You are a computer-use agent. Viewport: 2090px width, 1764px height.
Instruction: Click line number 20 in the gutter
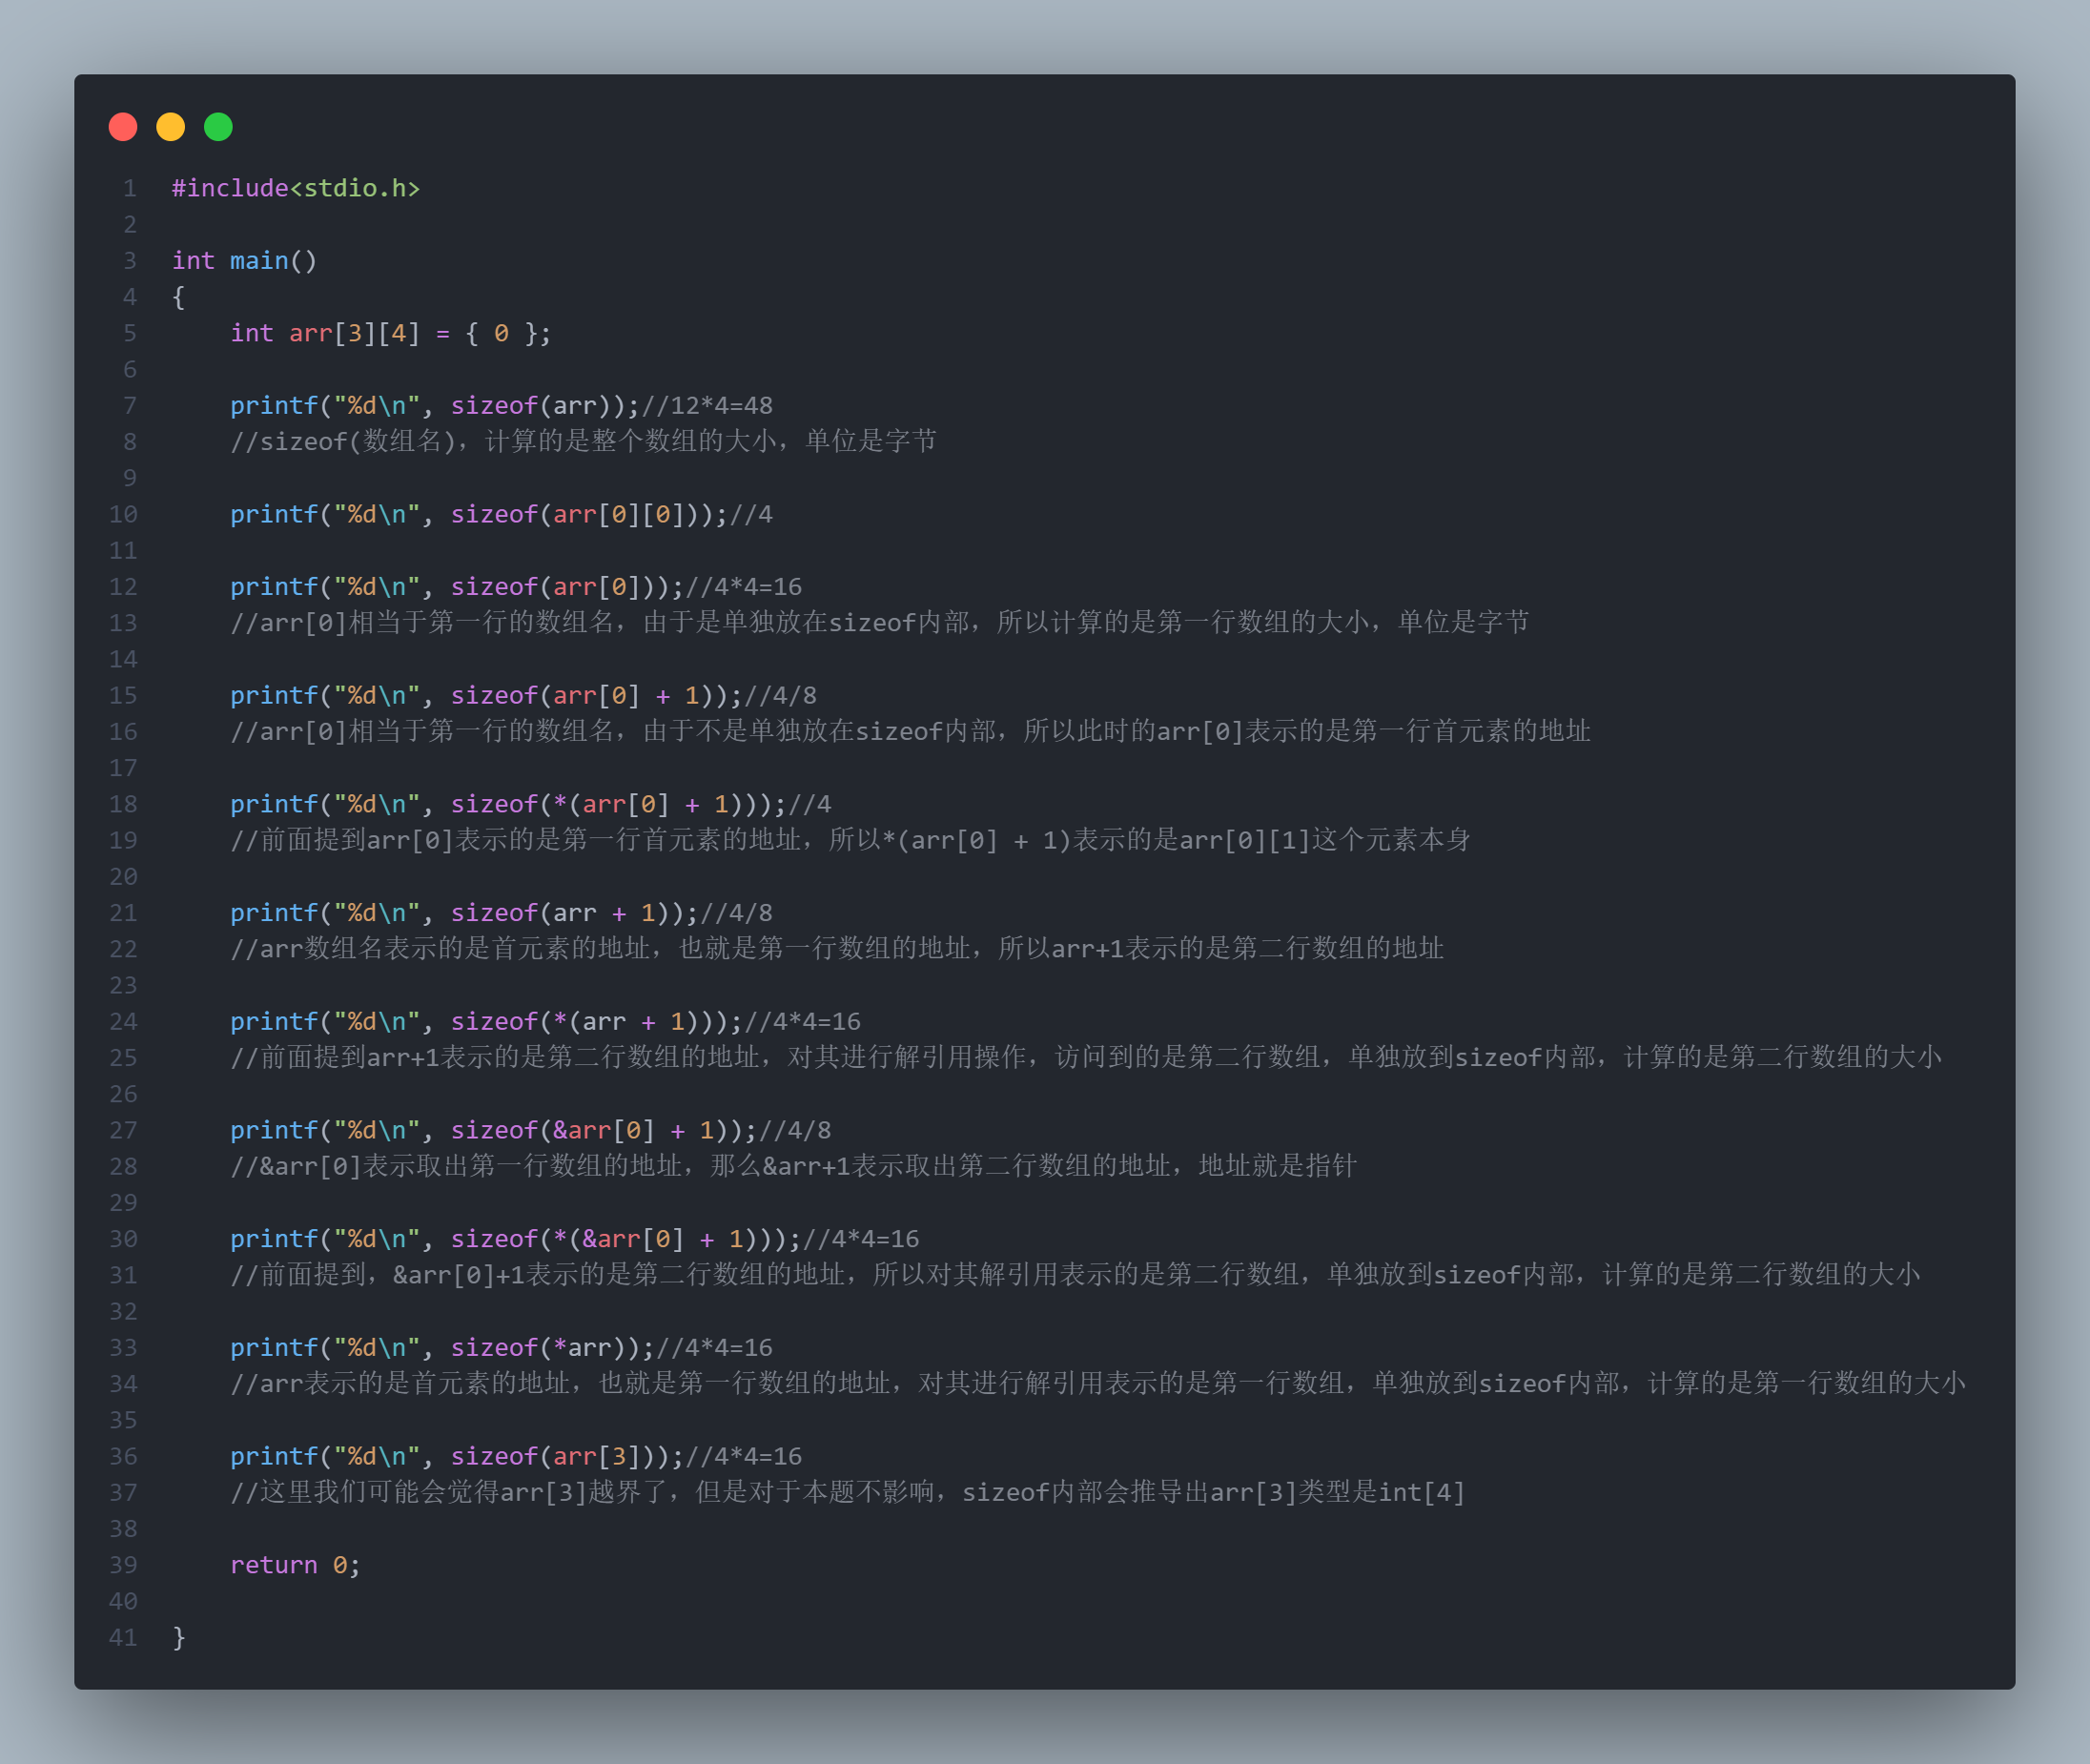tap(123, 876)
